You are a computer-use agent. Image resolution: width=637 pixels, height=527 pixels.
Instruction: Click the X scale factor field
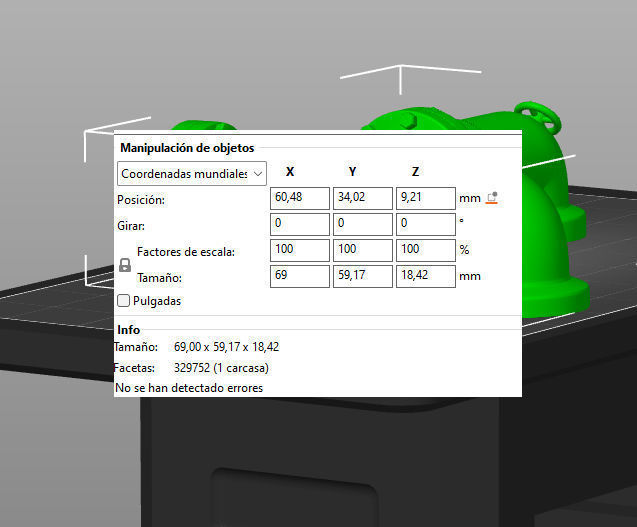coord(300,250)
